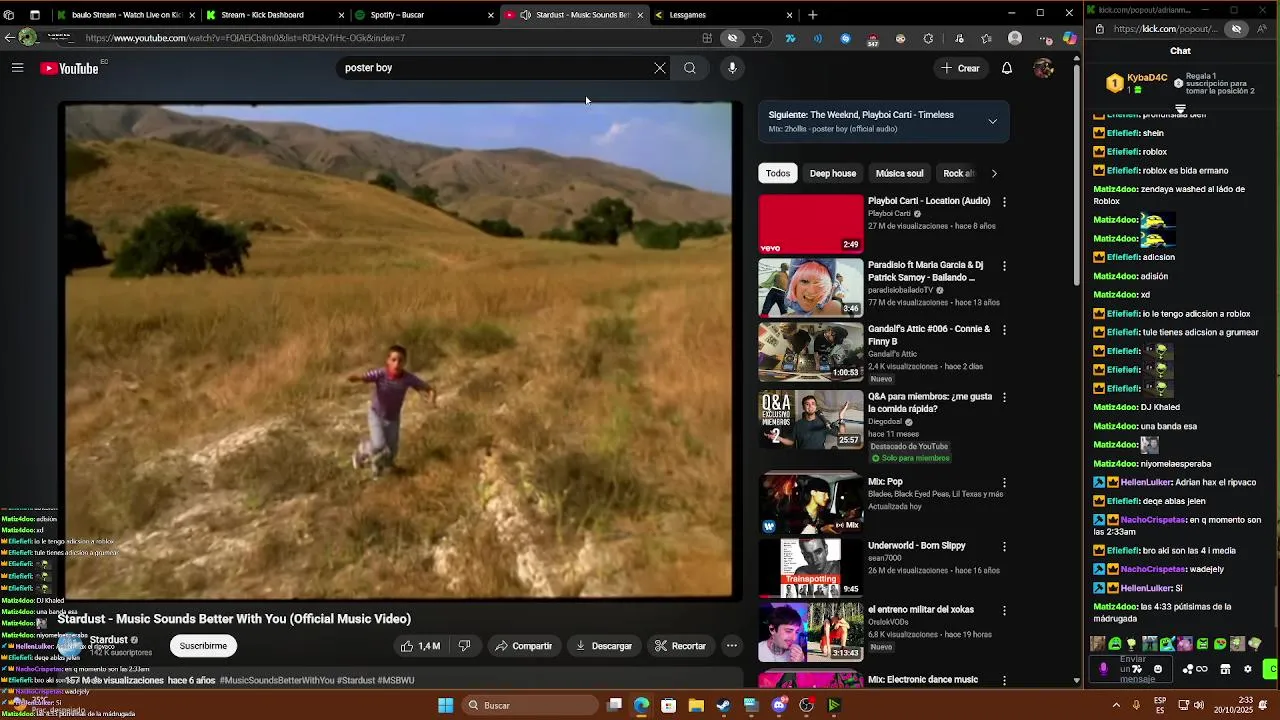Go to the YouTube home logo
This screenshot has height=720, width=1280.
point(69,68)
